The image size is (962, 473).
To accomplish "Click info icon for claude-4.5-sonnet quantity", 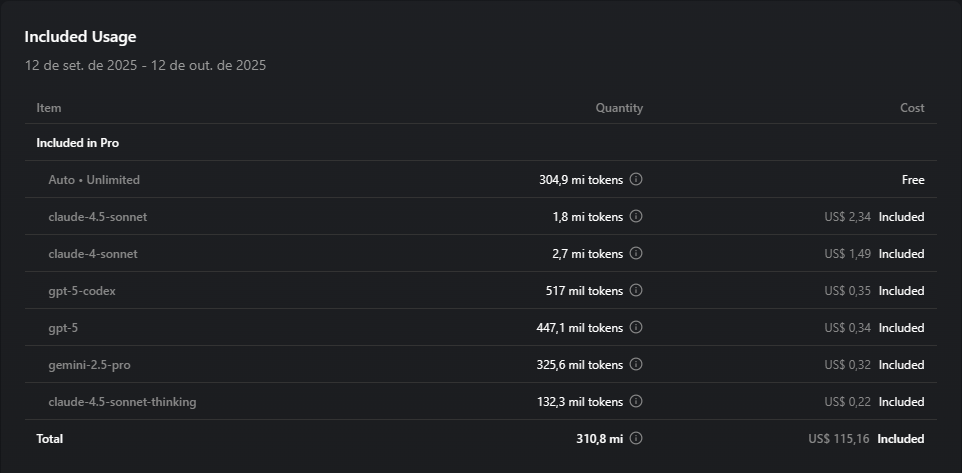I will (x=636, y=217).
